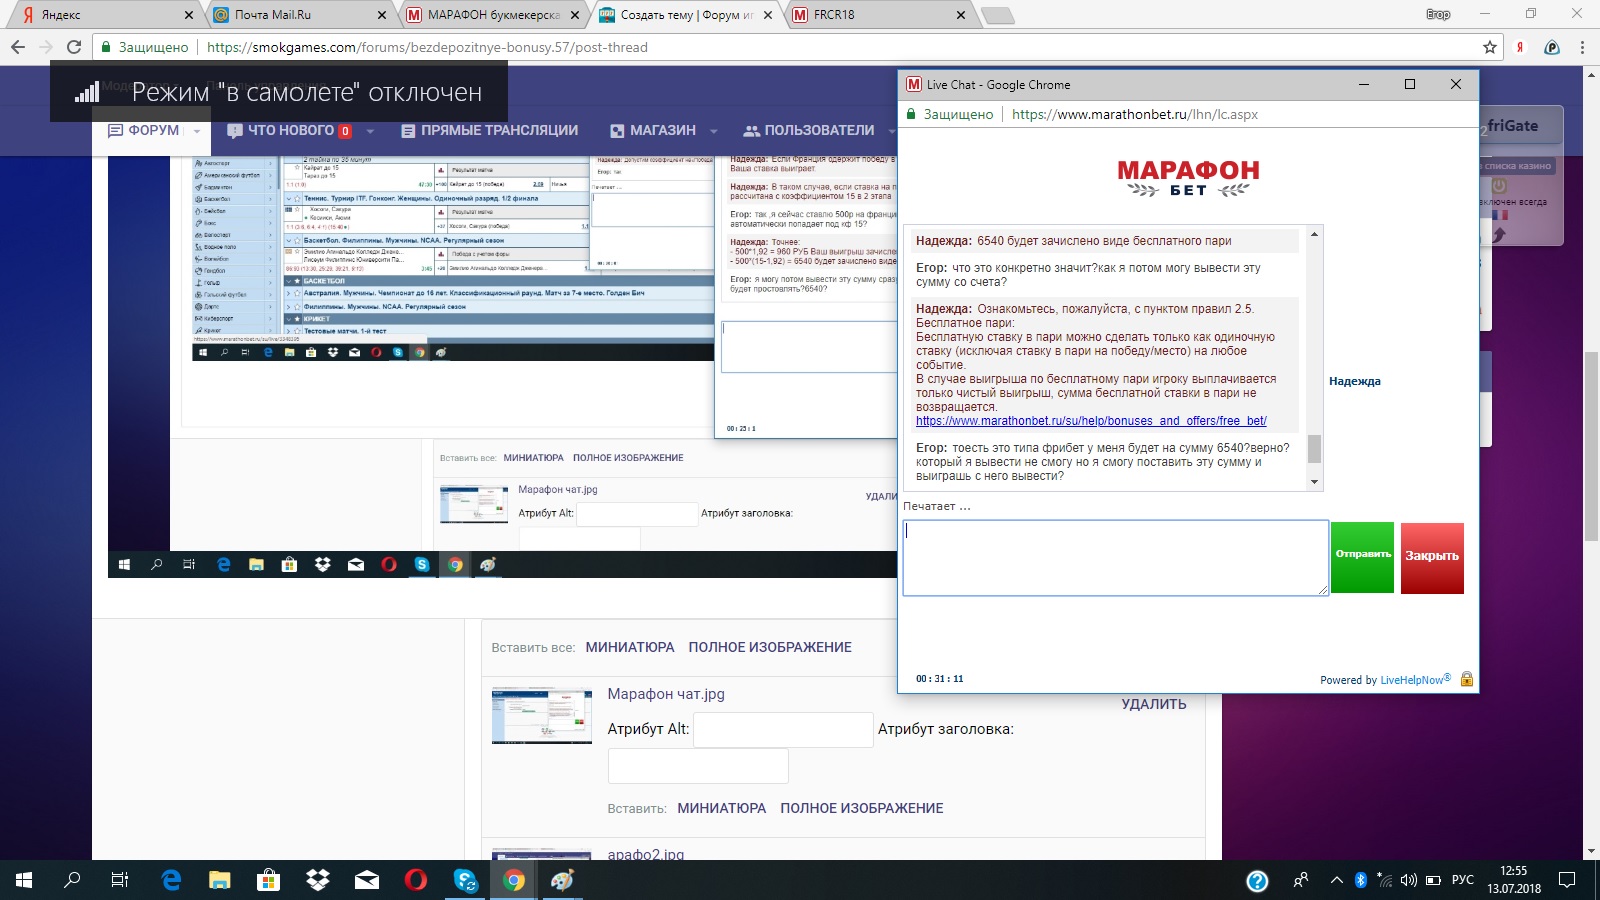Open the ЧТО НОВОГО menu item
Screen dimensions: 1600x900
[290, 130]
